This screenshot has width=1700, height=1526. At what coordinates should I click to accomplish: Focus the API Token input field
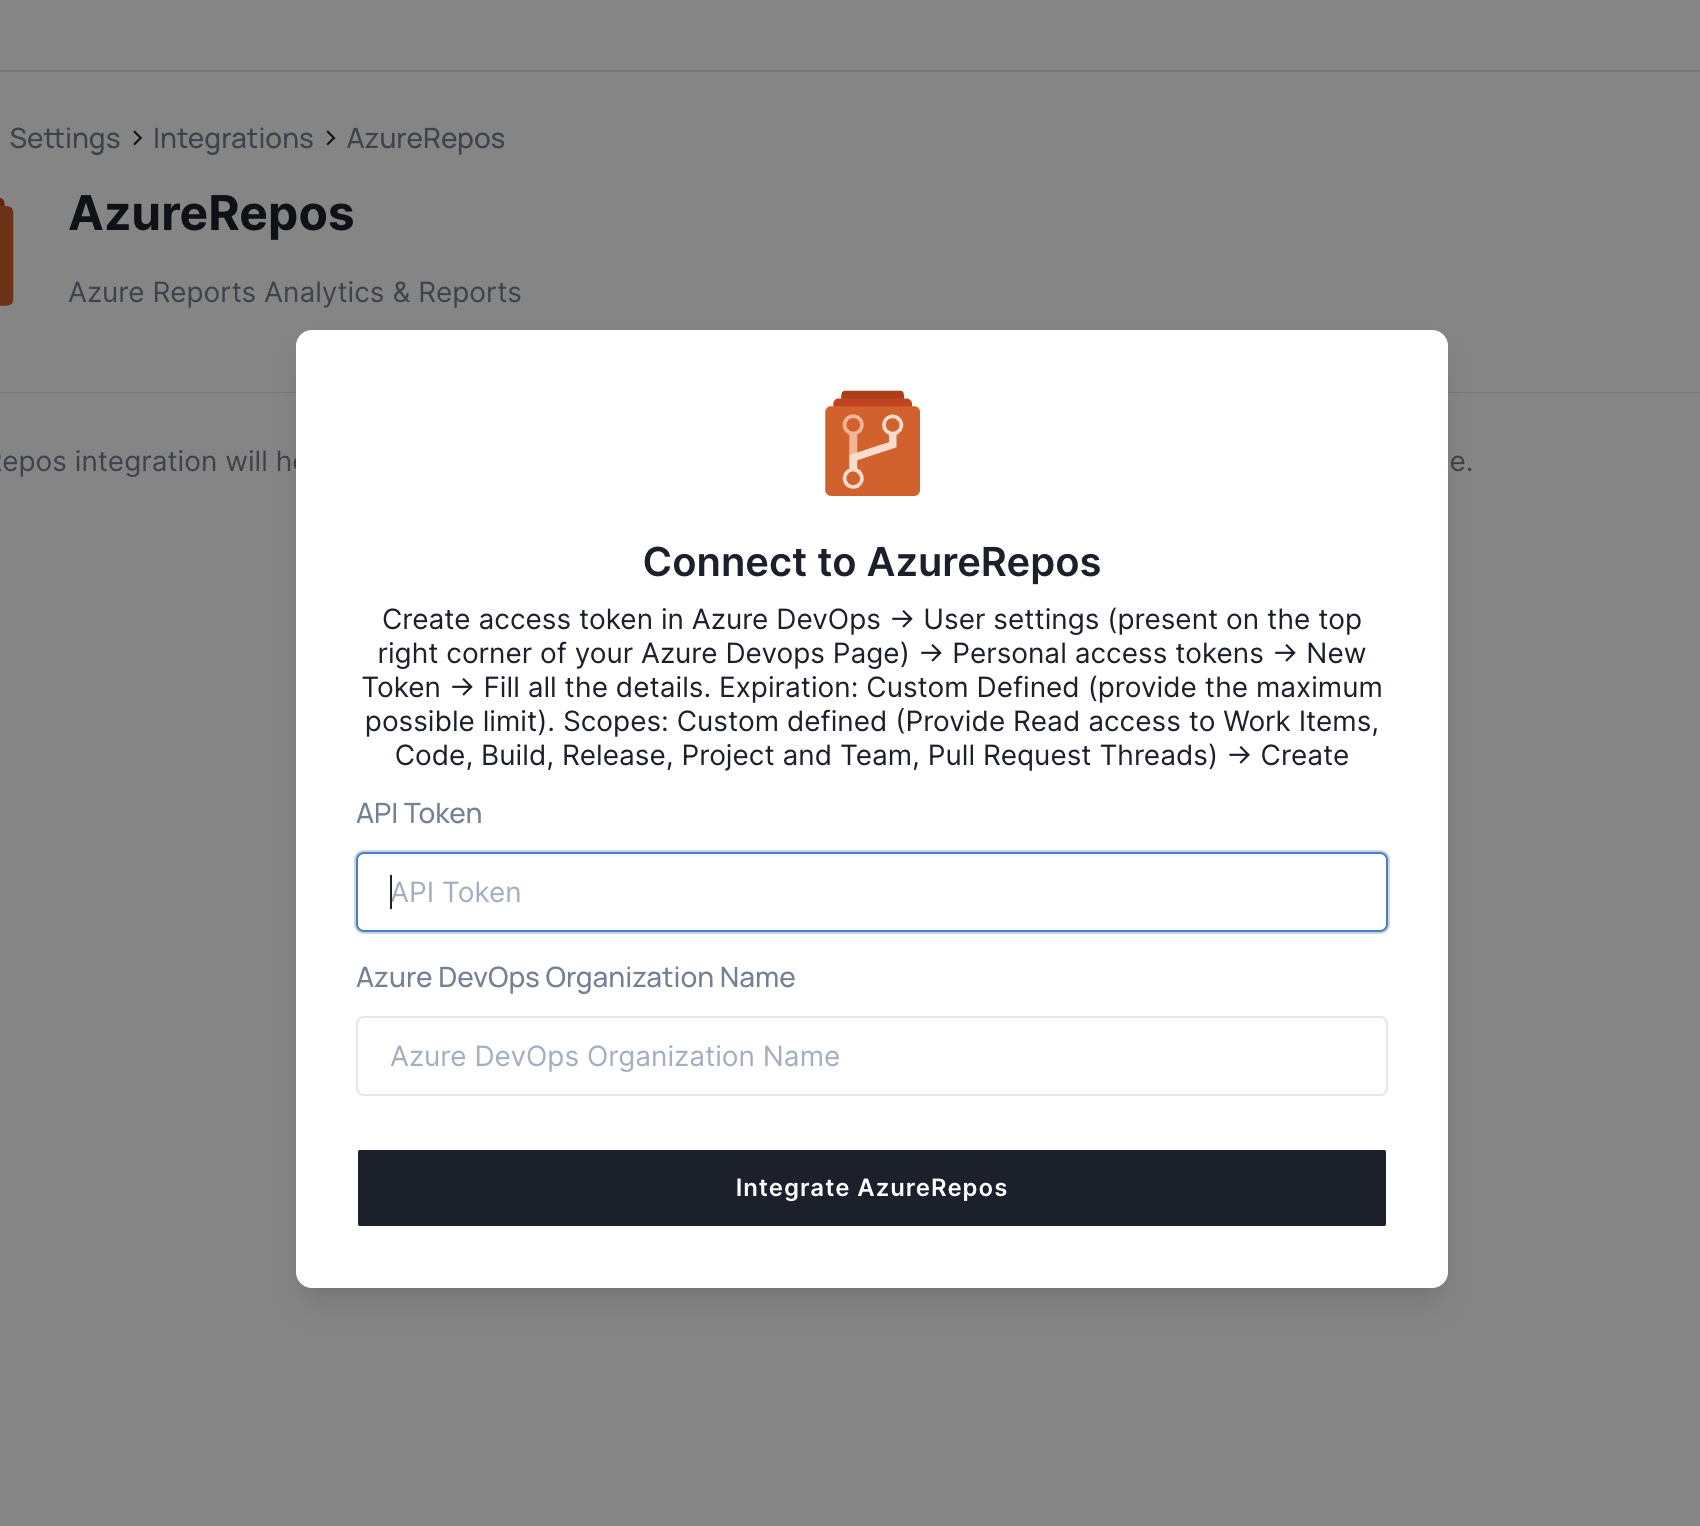(x=872, y=892)
